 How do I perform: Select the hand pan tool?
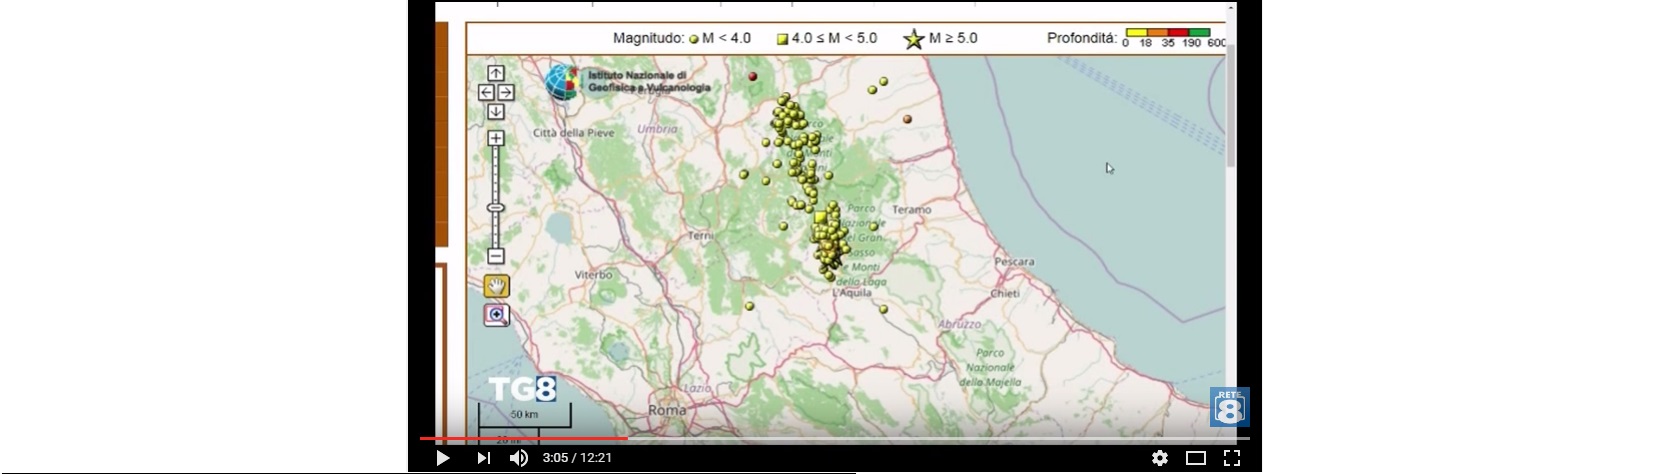[496, 286]
